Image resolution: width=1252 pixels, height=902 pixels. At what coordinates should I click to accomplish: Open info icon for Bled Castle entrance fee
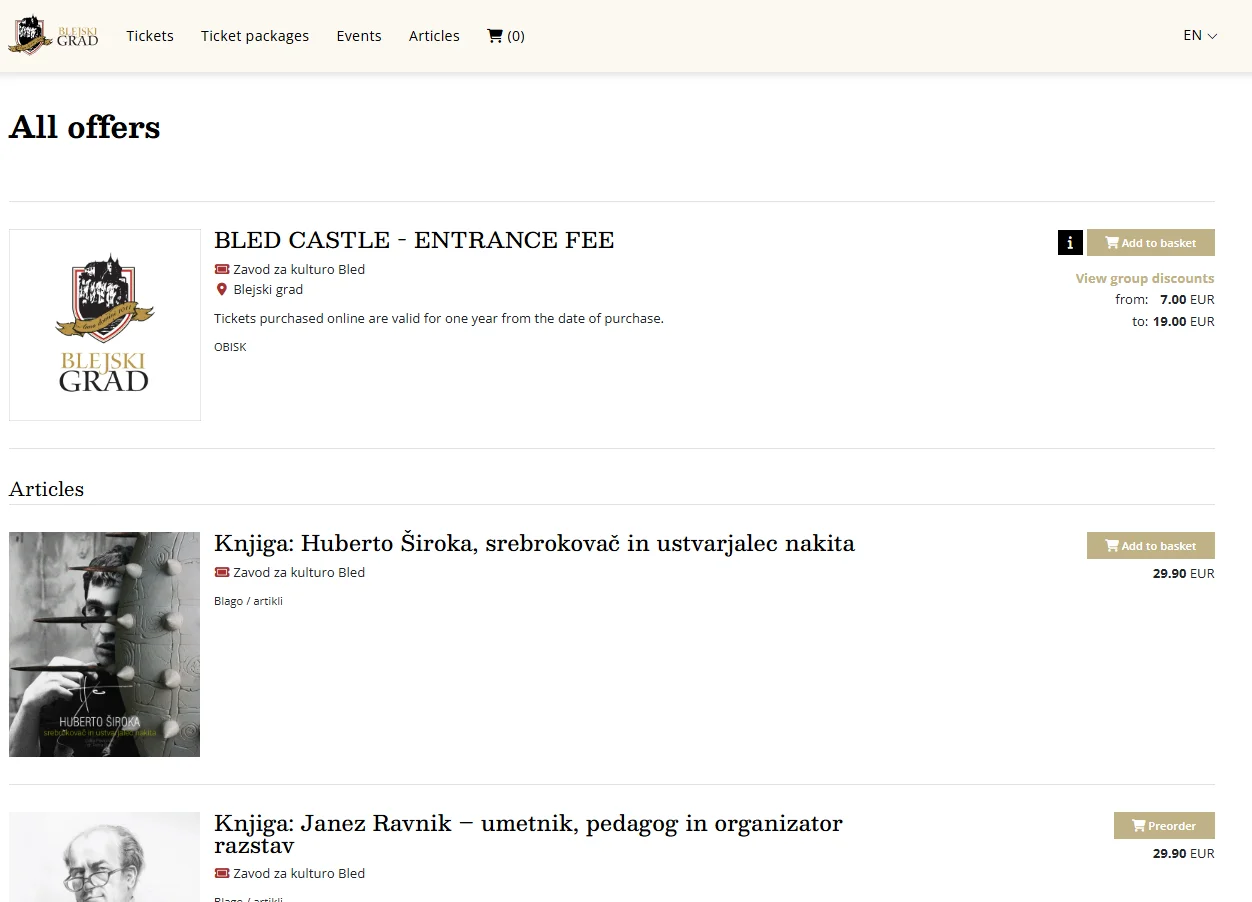pos(1070,242)
